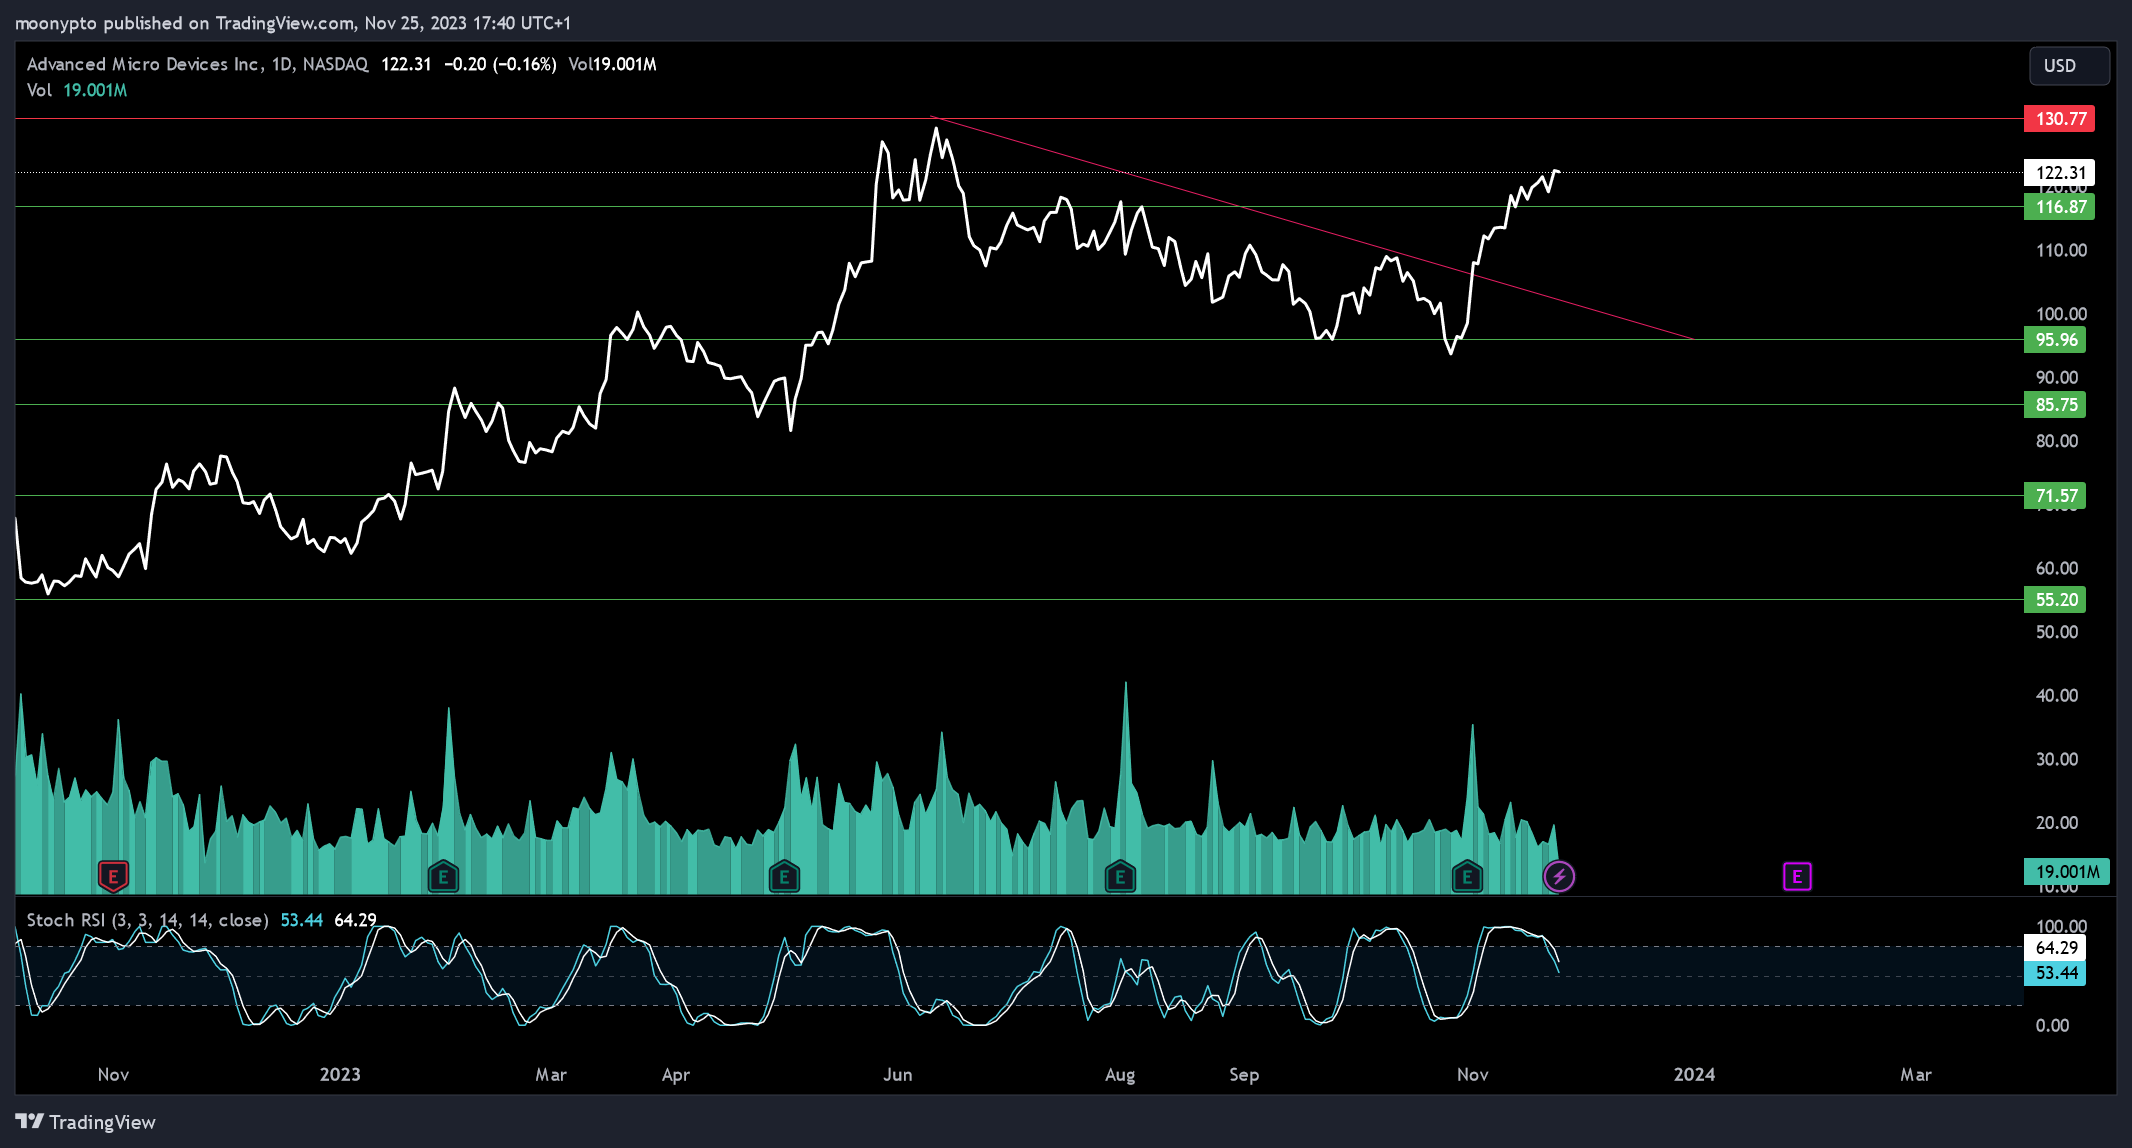The width and height of the screenshot is (2132, 1148).
Task: Click the Sep label on time axis
Action: [x=1244, y=1074]
